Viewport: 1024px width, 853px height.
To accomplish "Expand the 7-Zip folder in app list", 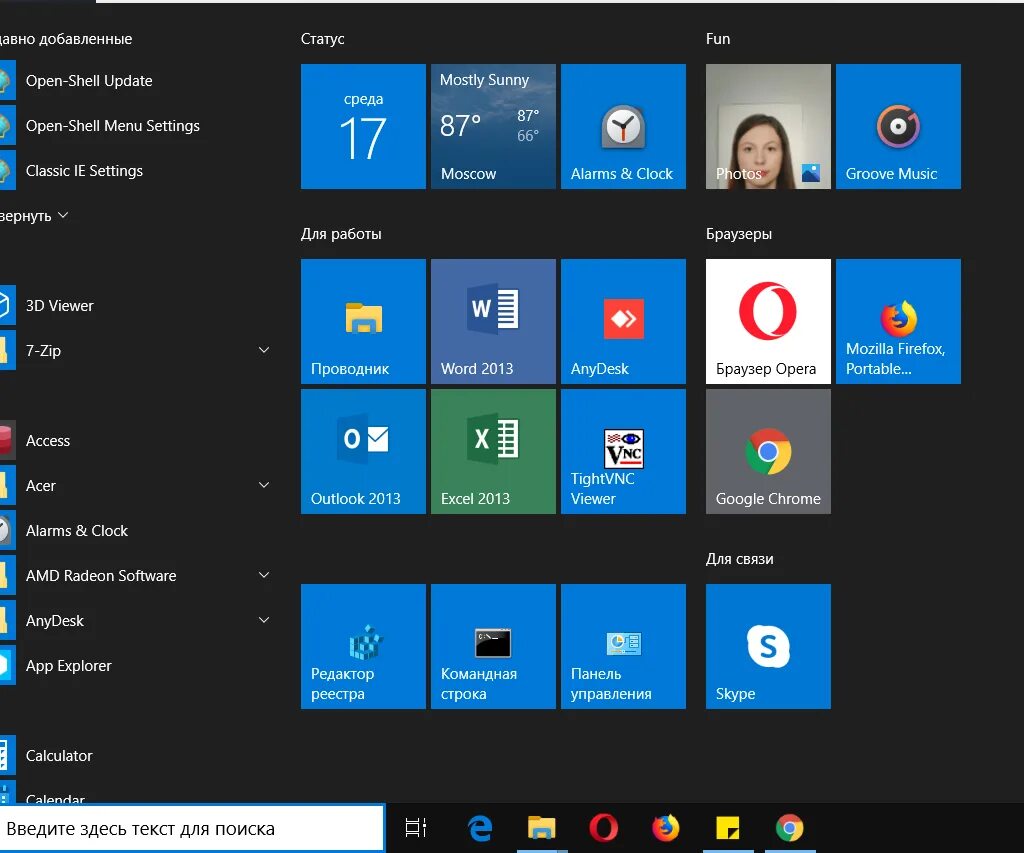I will (x=264, y=350).
